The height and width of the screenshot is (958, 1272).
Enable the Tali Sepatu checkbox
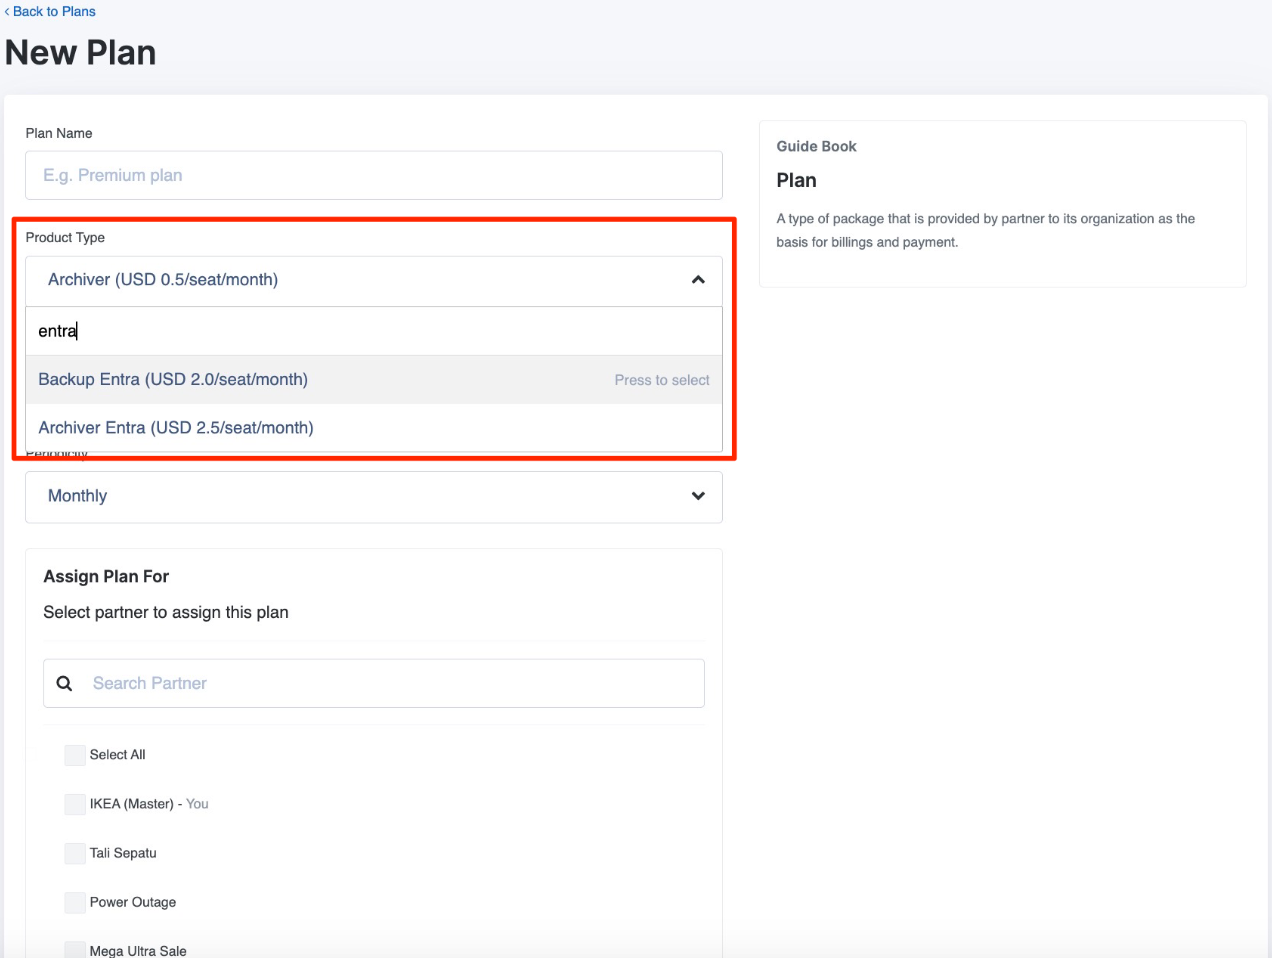click(x=75, y=853)
